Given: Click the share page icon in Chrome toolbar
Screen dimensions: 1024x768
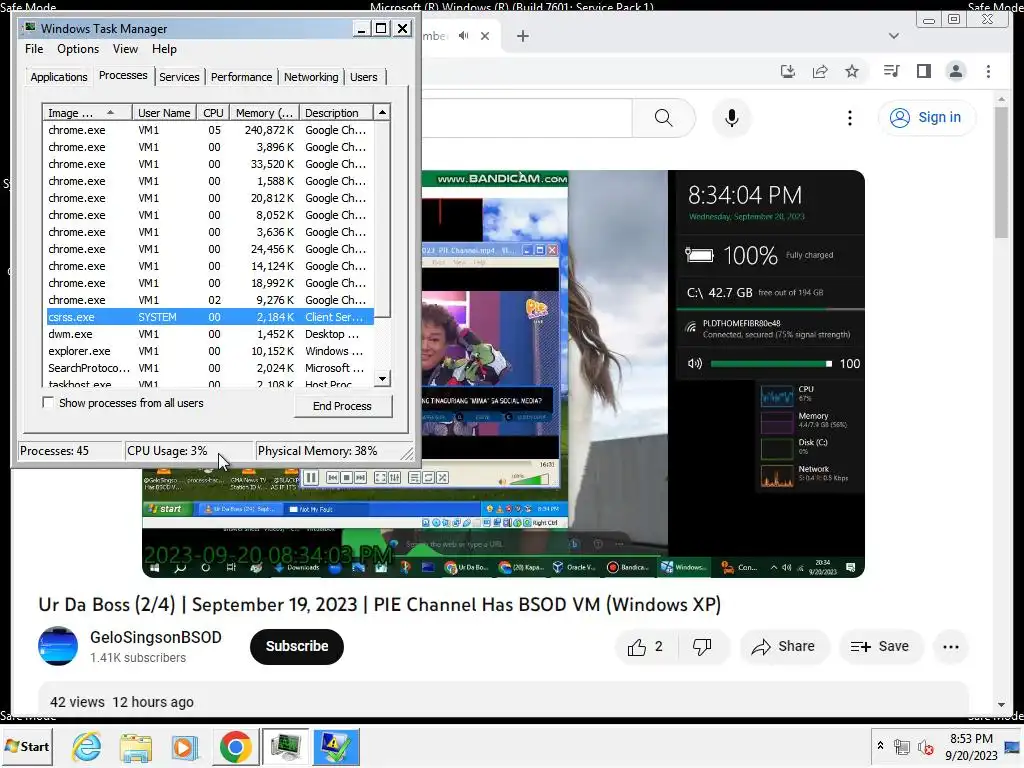Looking at the screenshot, I should 820,71.
